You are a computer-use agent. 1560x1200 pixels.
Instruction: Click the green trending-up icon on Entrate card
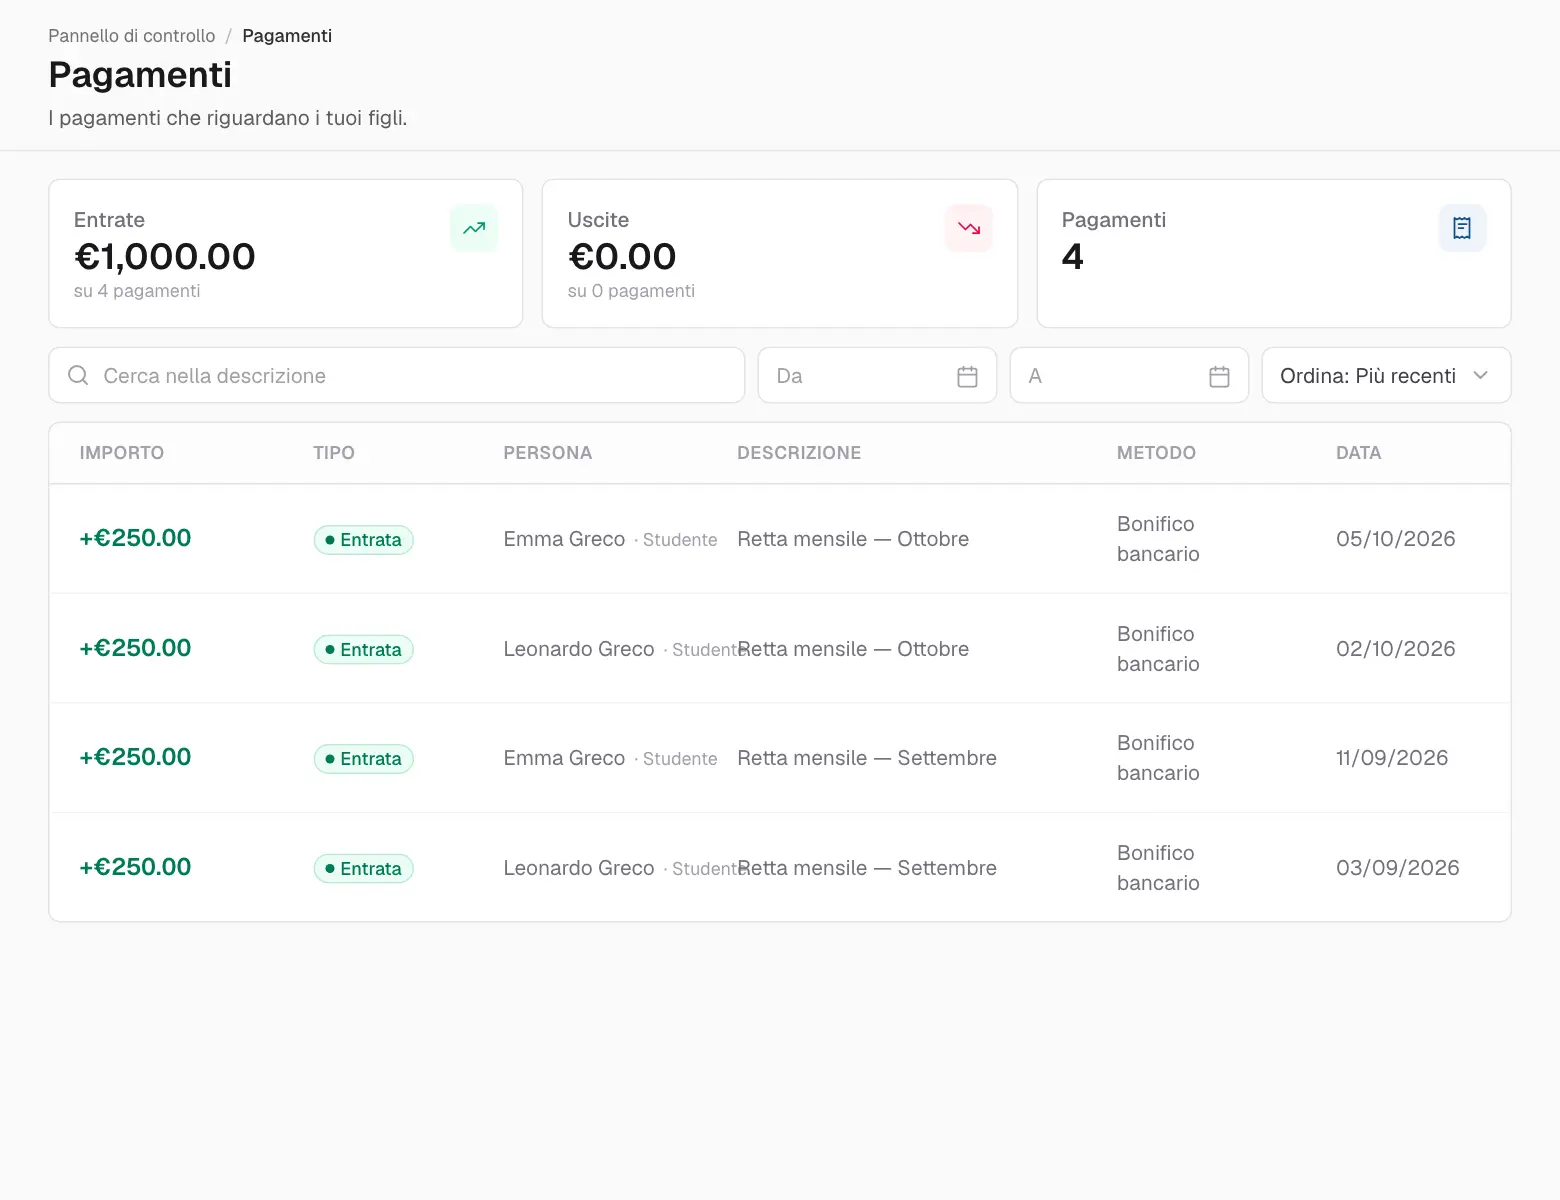474,228
